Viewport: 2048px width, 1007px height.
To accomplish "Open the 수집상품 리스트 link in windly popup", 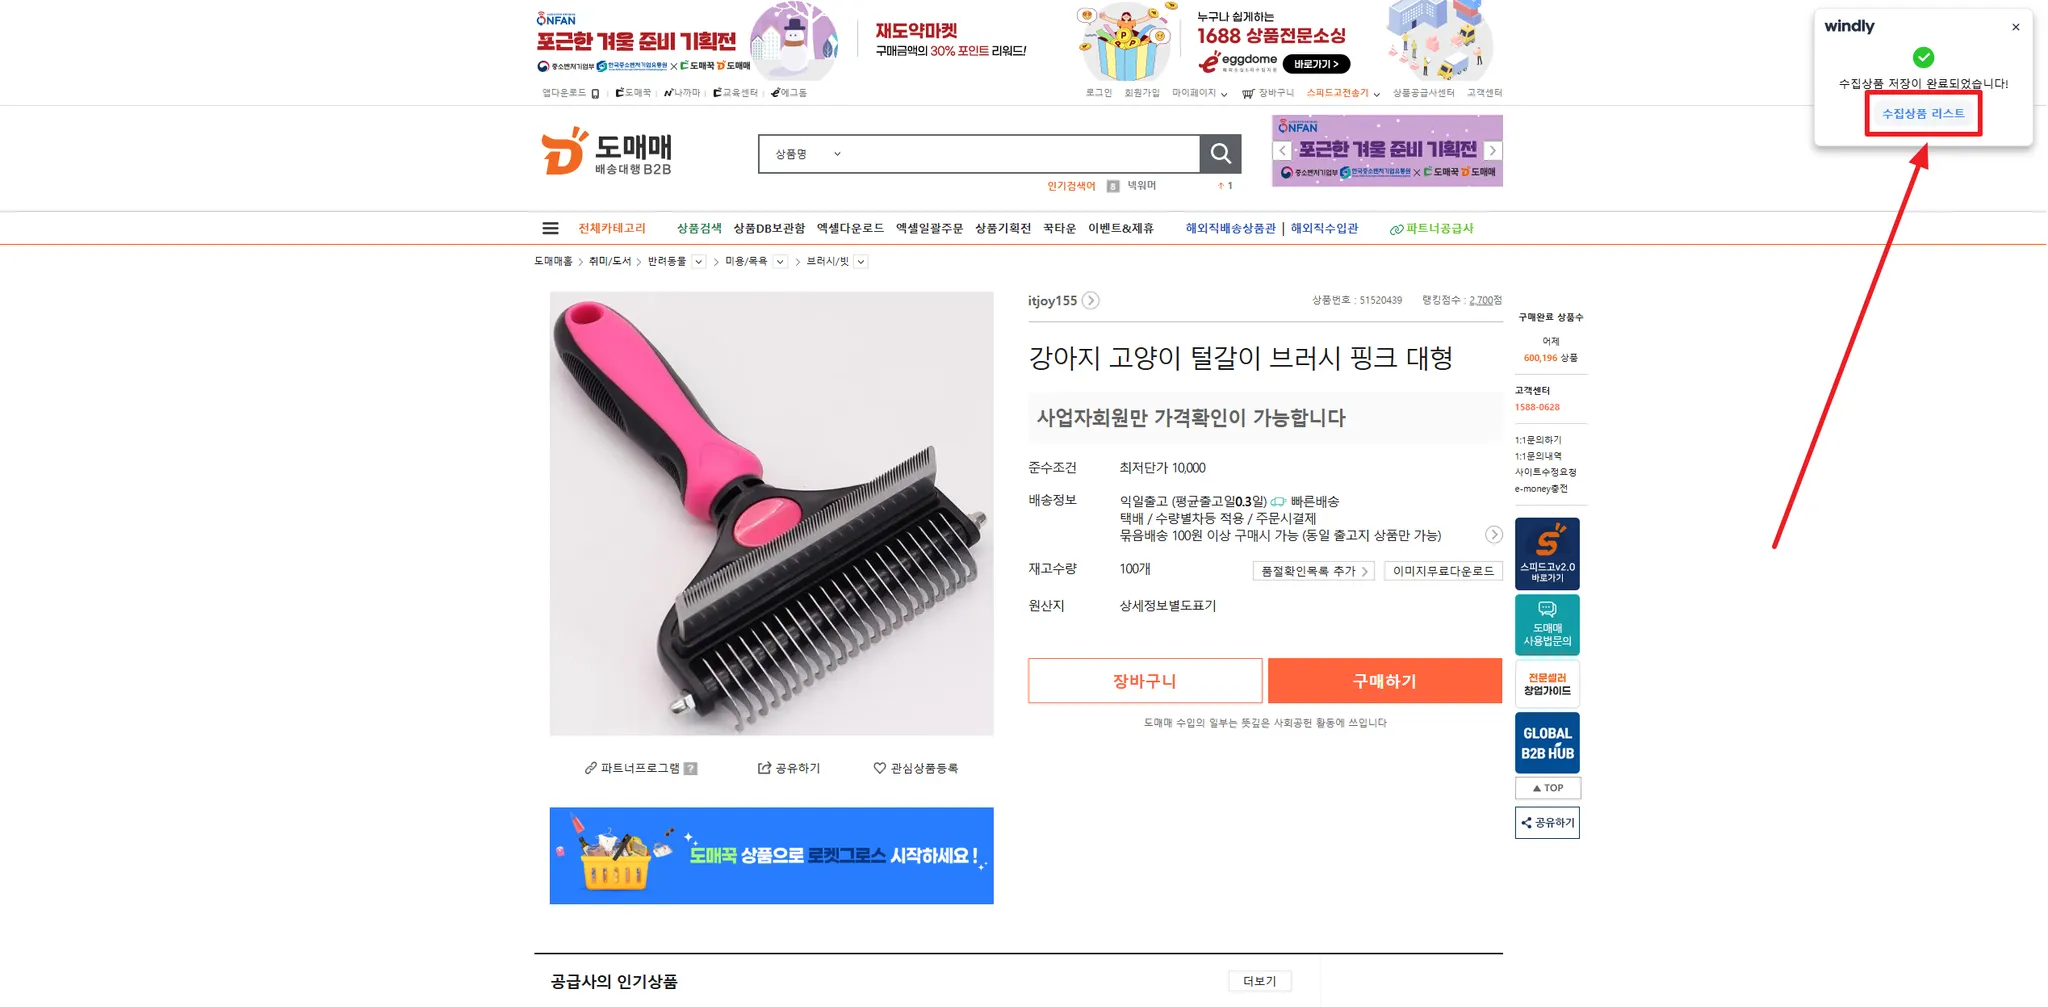I will click(x=1923, y=114).
